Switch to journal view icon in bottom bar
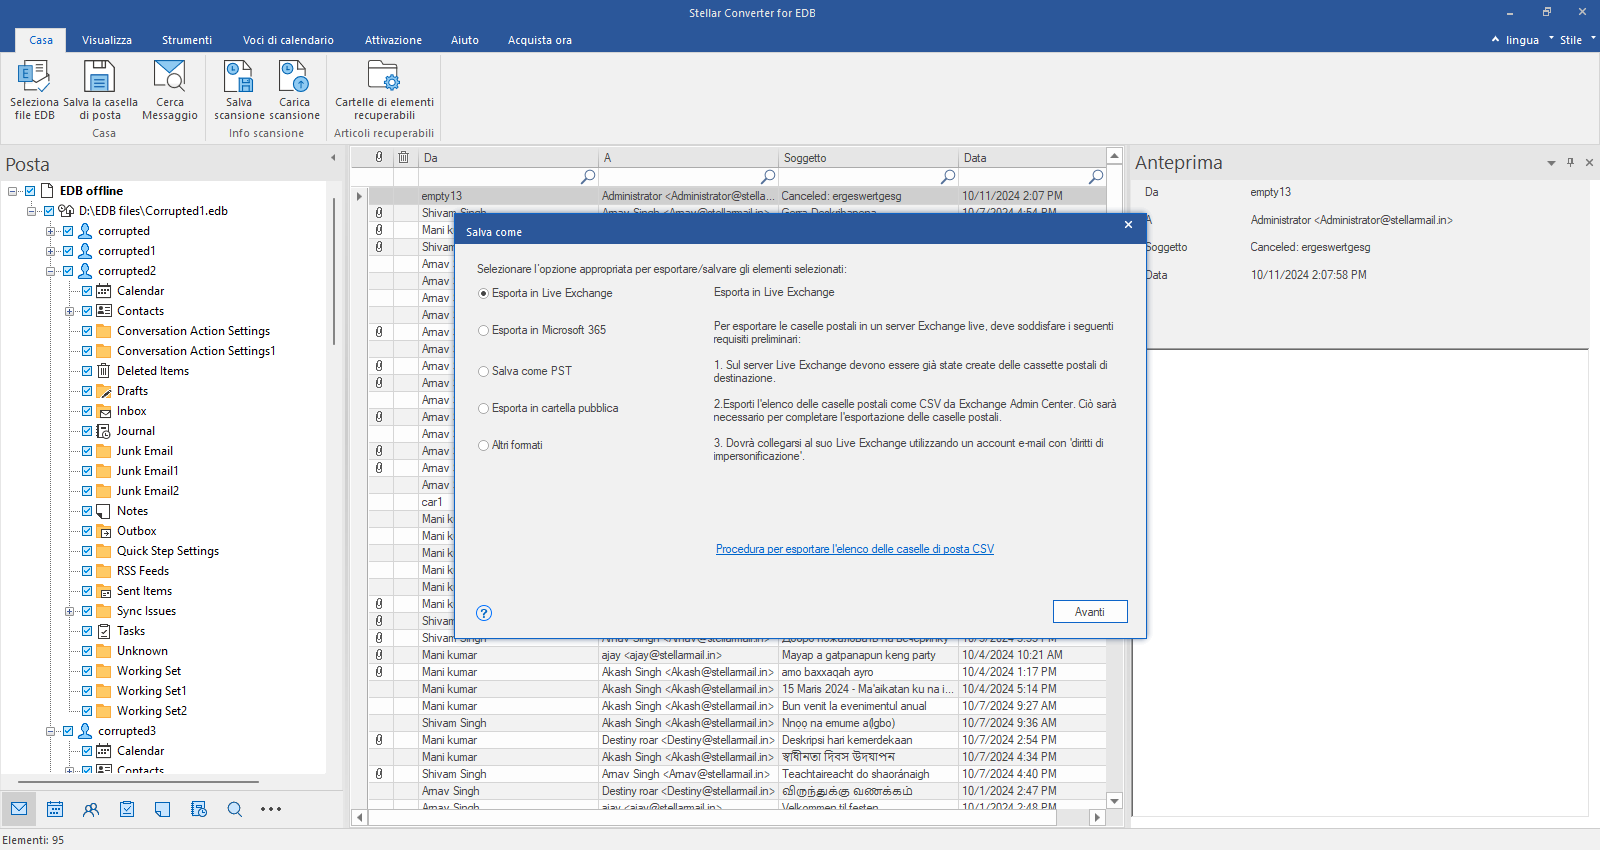Image resolution: width=1600 pixels, height=850 pixels. point(199,809)
